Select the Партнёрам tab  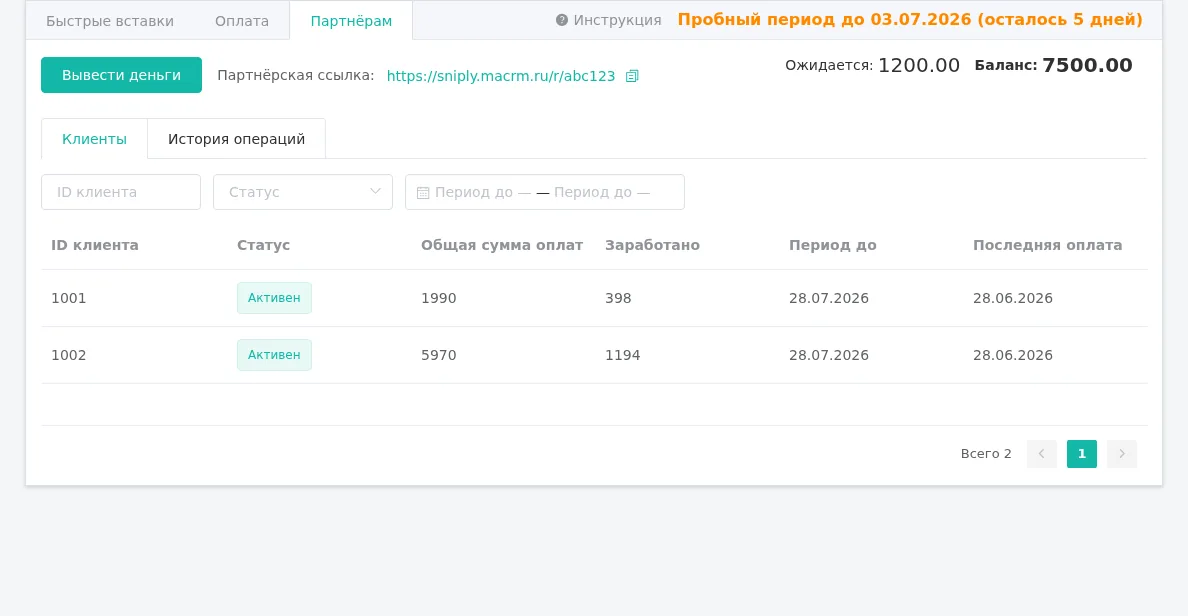pyautogui.click(x=352, y=21)
